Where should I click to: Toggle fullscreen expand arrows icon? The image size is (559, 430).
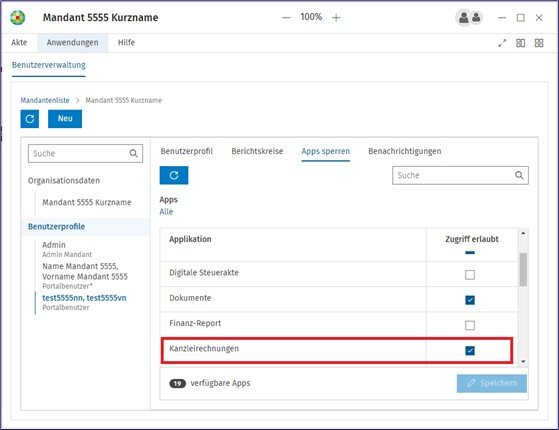502,43
